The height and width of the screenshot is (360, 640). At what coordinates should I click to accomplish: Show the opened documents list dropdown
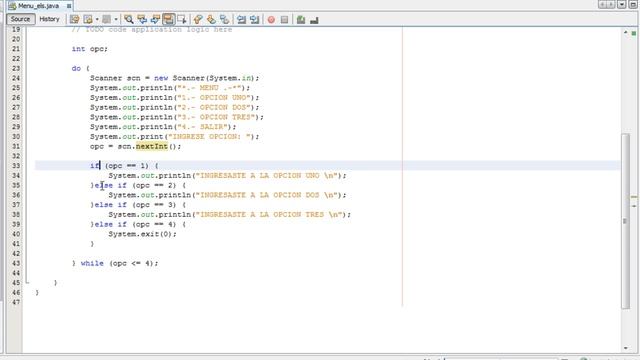pos(622,4)
